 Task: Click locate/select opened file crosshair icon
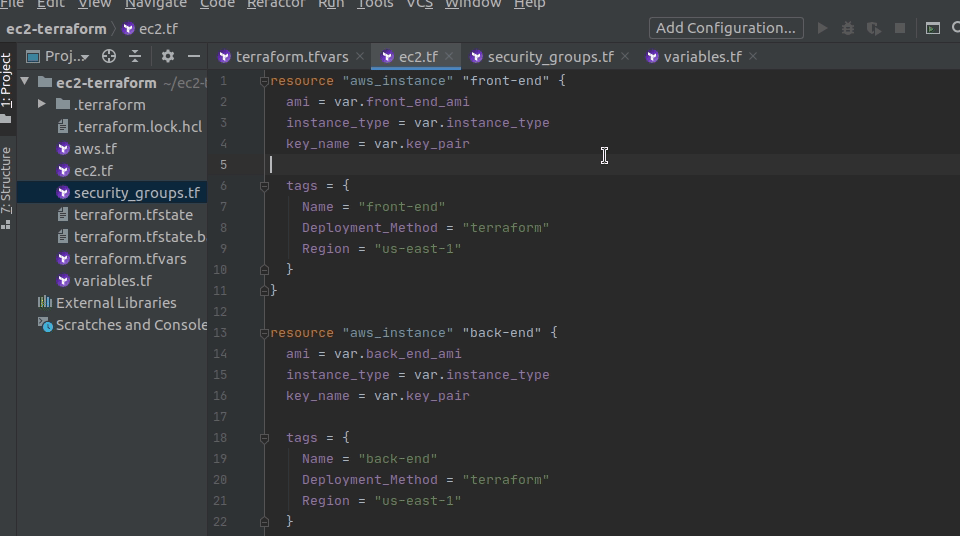tap(109, 57)
